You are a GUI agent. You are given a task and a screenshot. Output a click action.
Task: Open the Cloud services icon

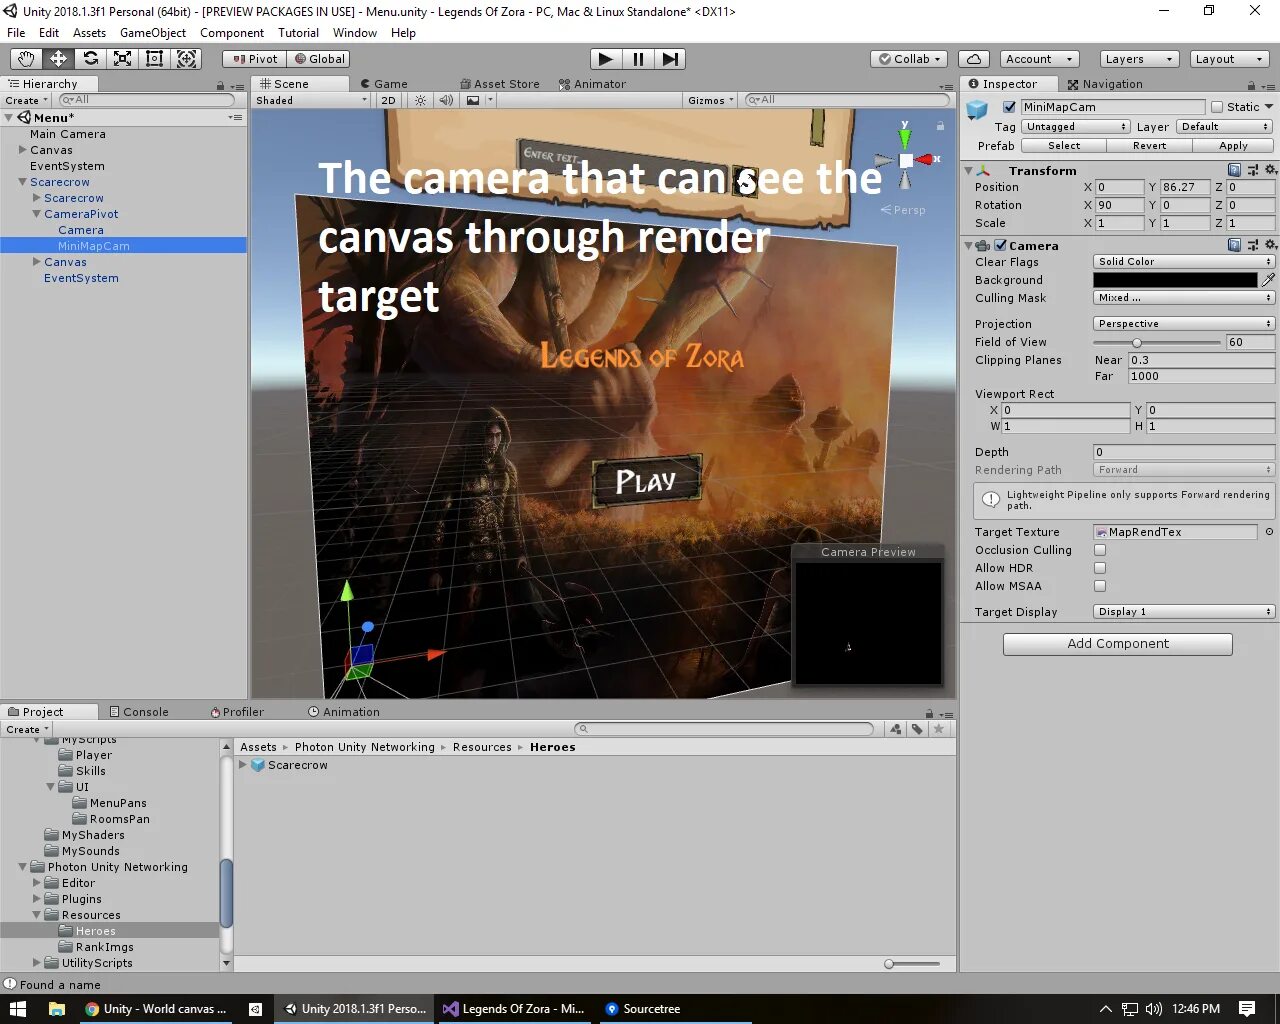pyautogui.click(x=974, y=59)
